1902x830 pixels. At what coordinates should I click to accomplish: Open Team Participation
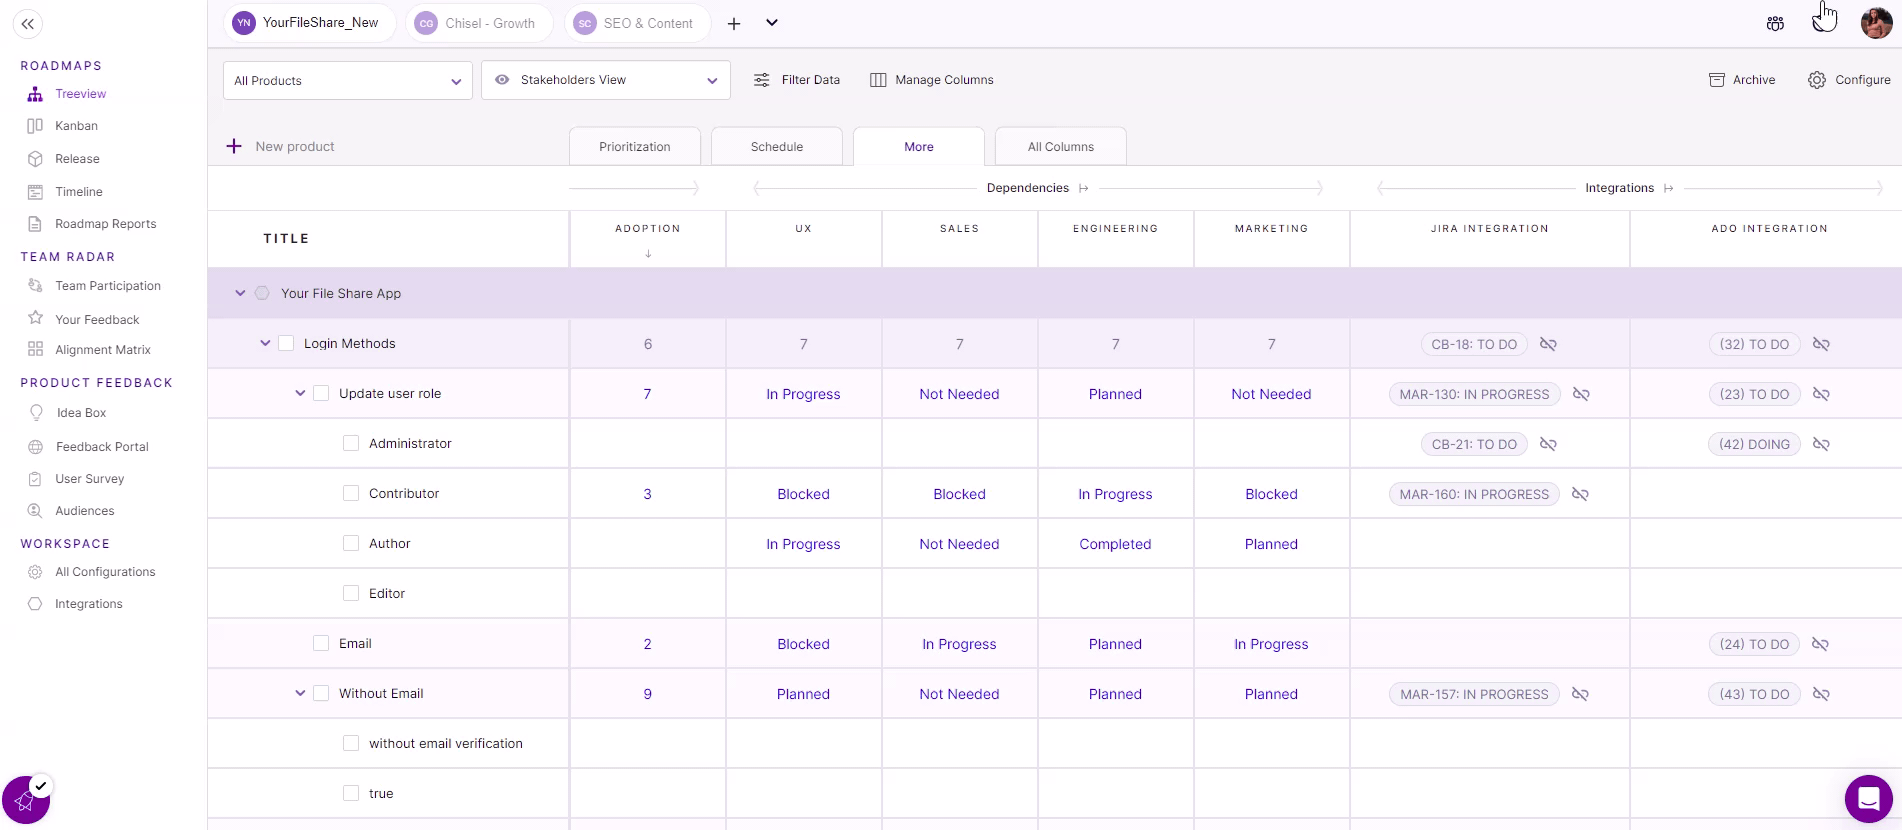[108, 286]
